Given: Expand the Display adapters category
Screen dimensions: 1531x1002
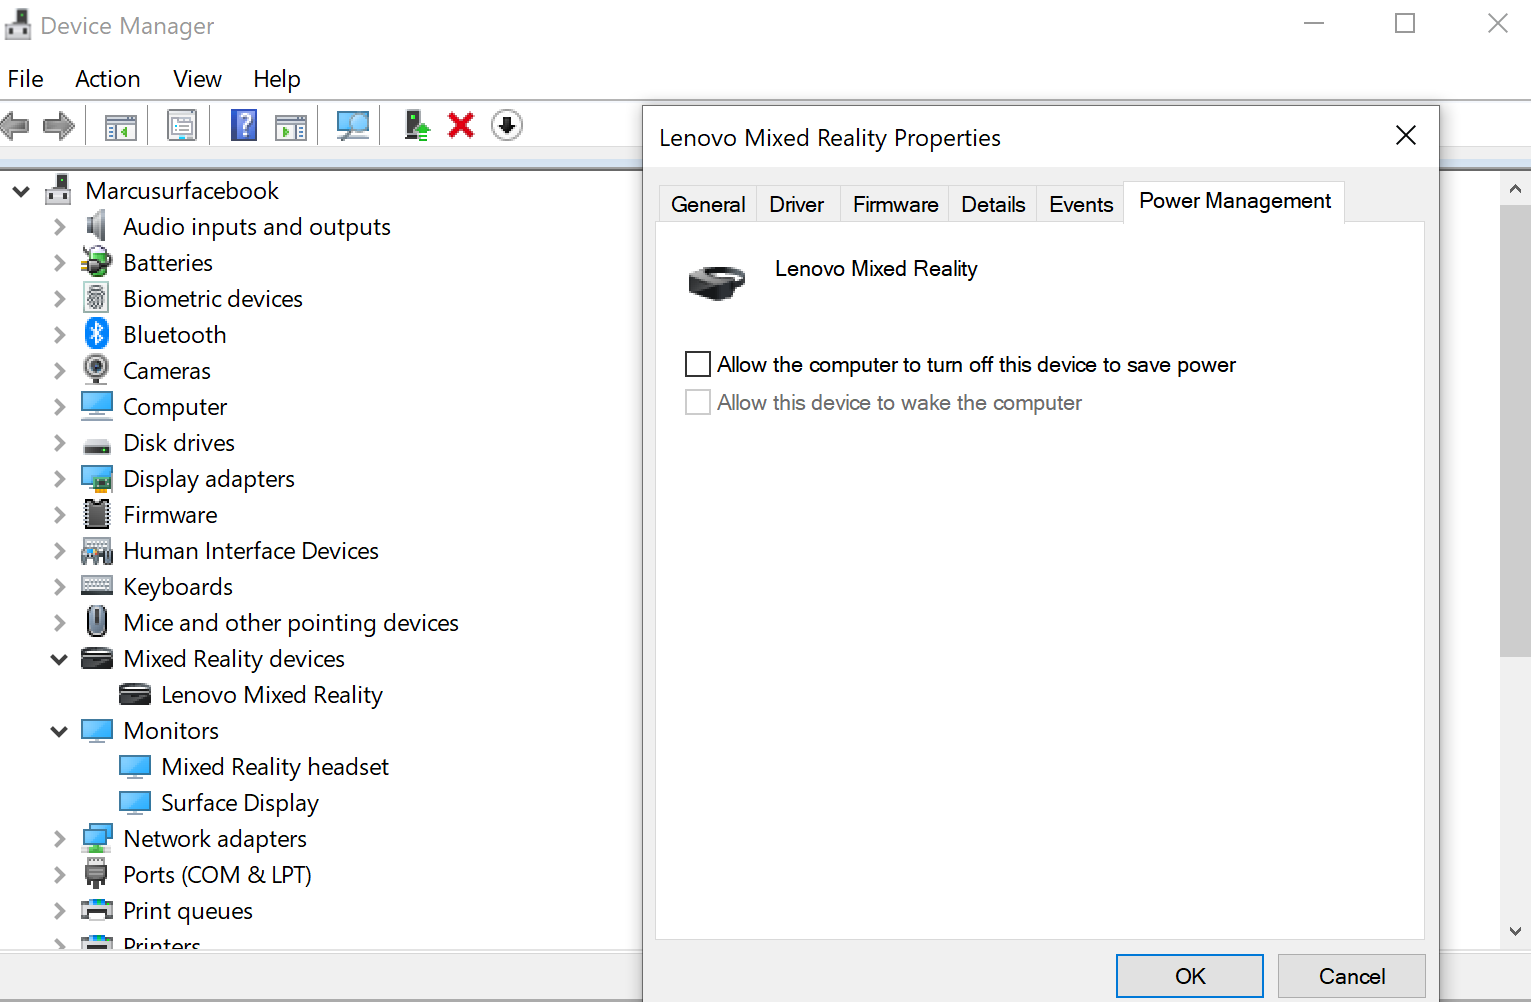Looking at the screenshot, I should coord(59,479).
